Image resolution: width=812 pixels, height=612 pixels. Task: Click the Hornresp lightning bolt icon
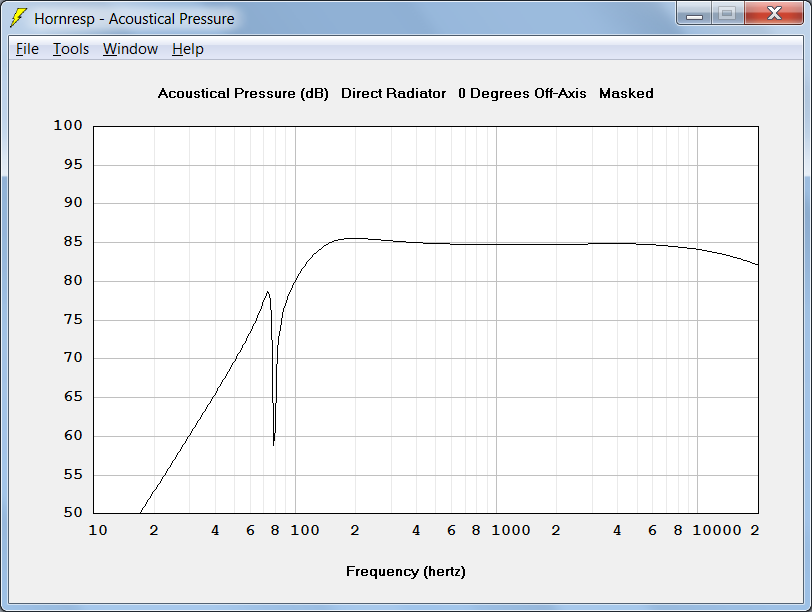click(x=18, y=18)
